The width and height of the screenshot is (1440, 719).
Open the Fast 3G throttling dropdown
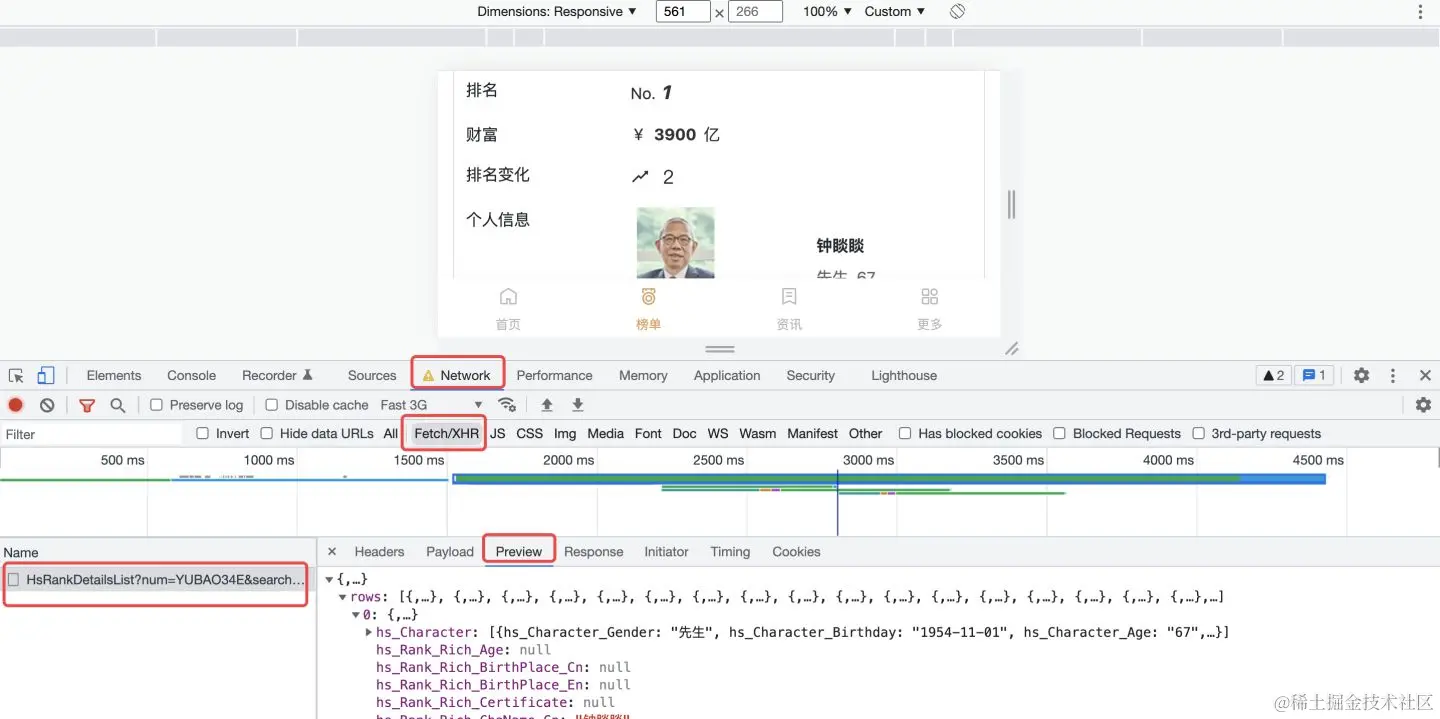(x=432, y=405)
